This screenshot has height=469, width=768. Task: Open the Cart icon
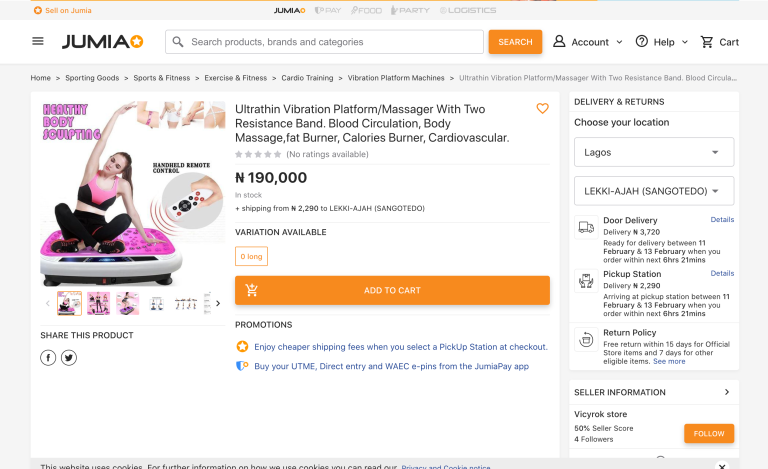(719, 42)
